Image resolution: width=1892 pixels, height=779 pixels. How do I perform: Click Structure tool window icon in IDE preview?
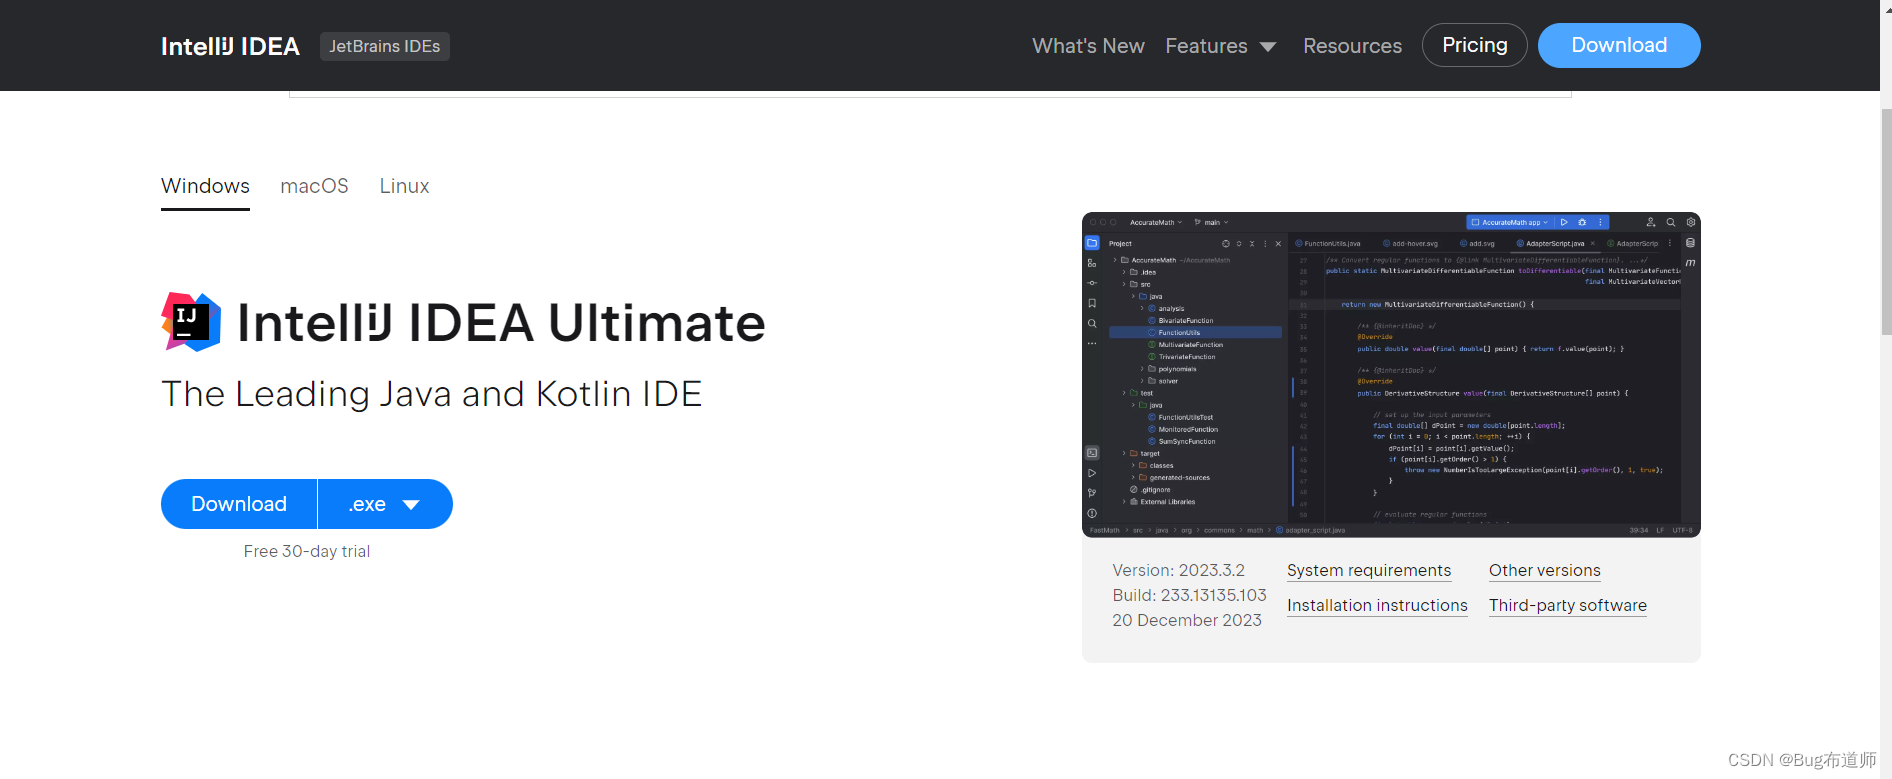[x=1092, y=263]
